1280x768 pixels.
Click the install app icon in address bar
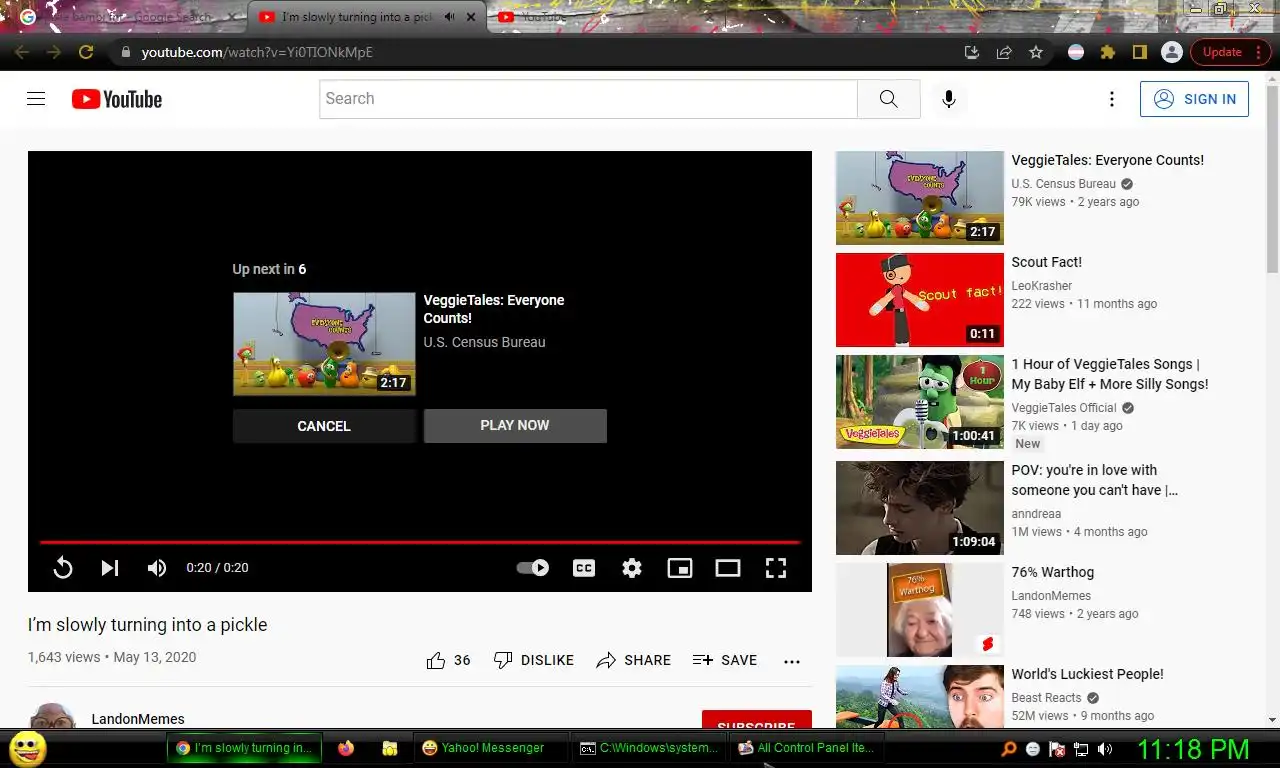coord(971,52)
